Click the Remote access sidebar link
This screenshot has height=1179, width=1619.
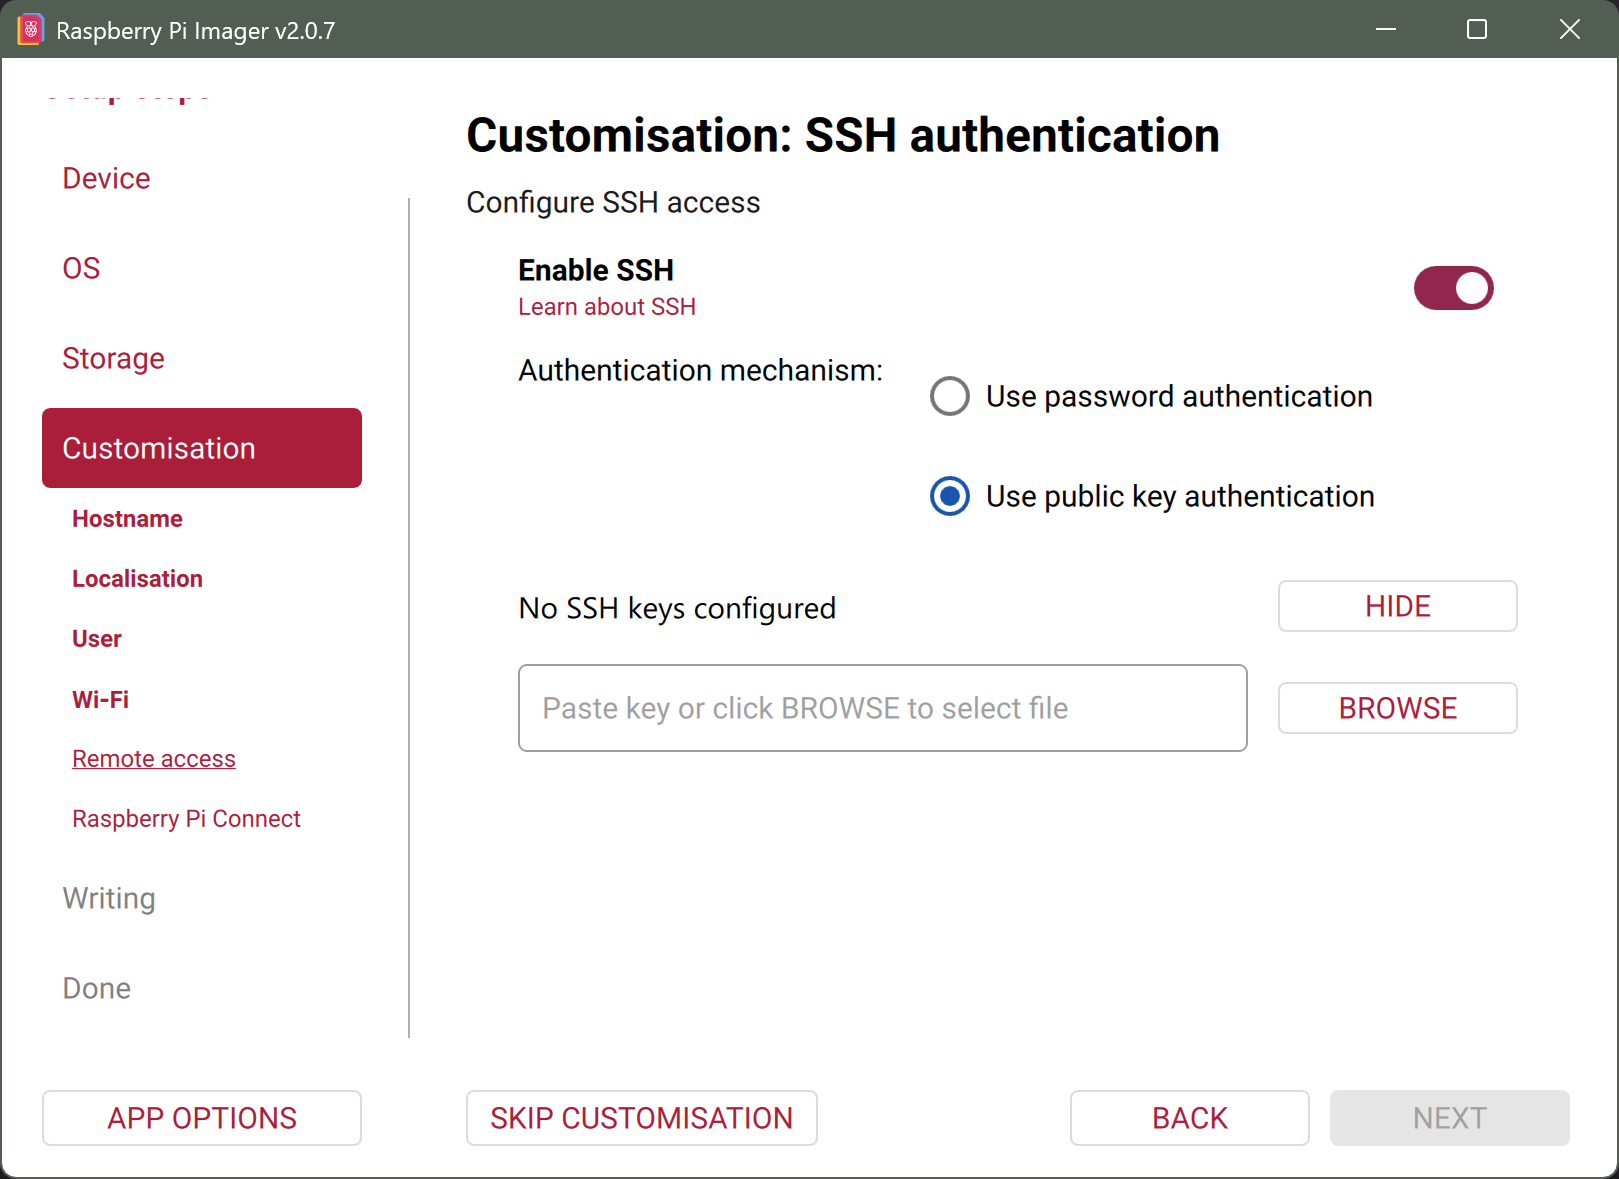[x=154, y=759]
